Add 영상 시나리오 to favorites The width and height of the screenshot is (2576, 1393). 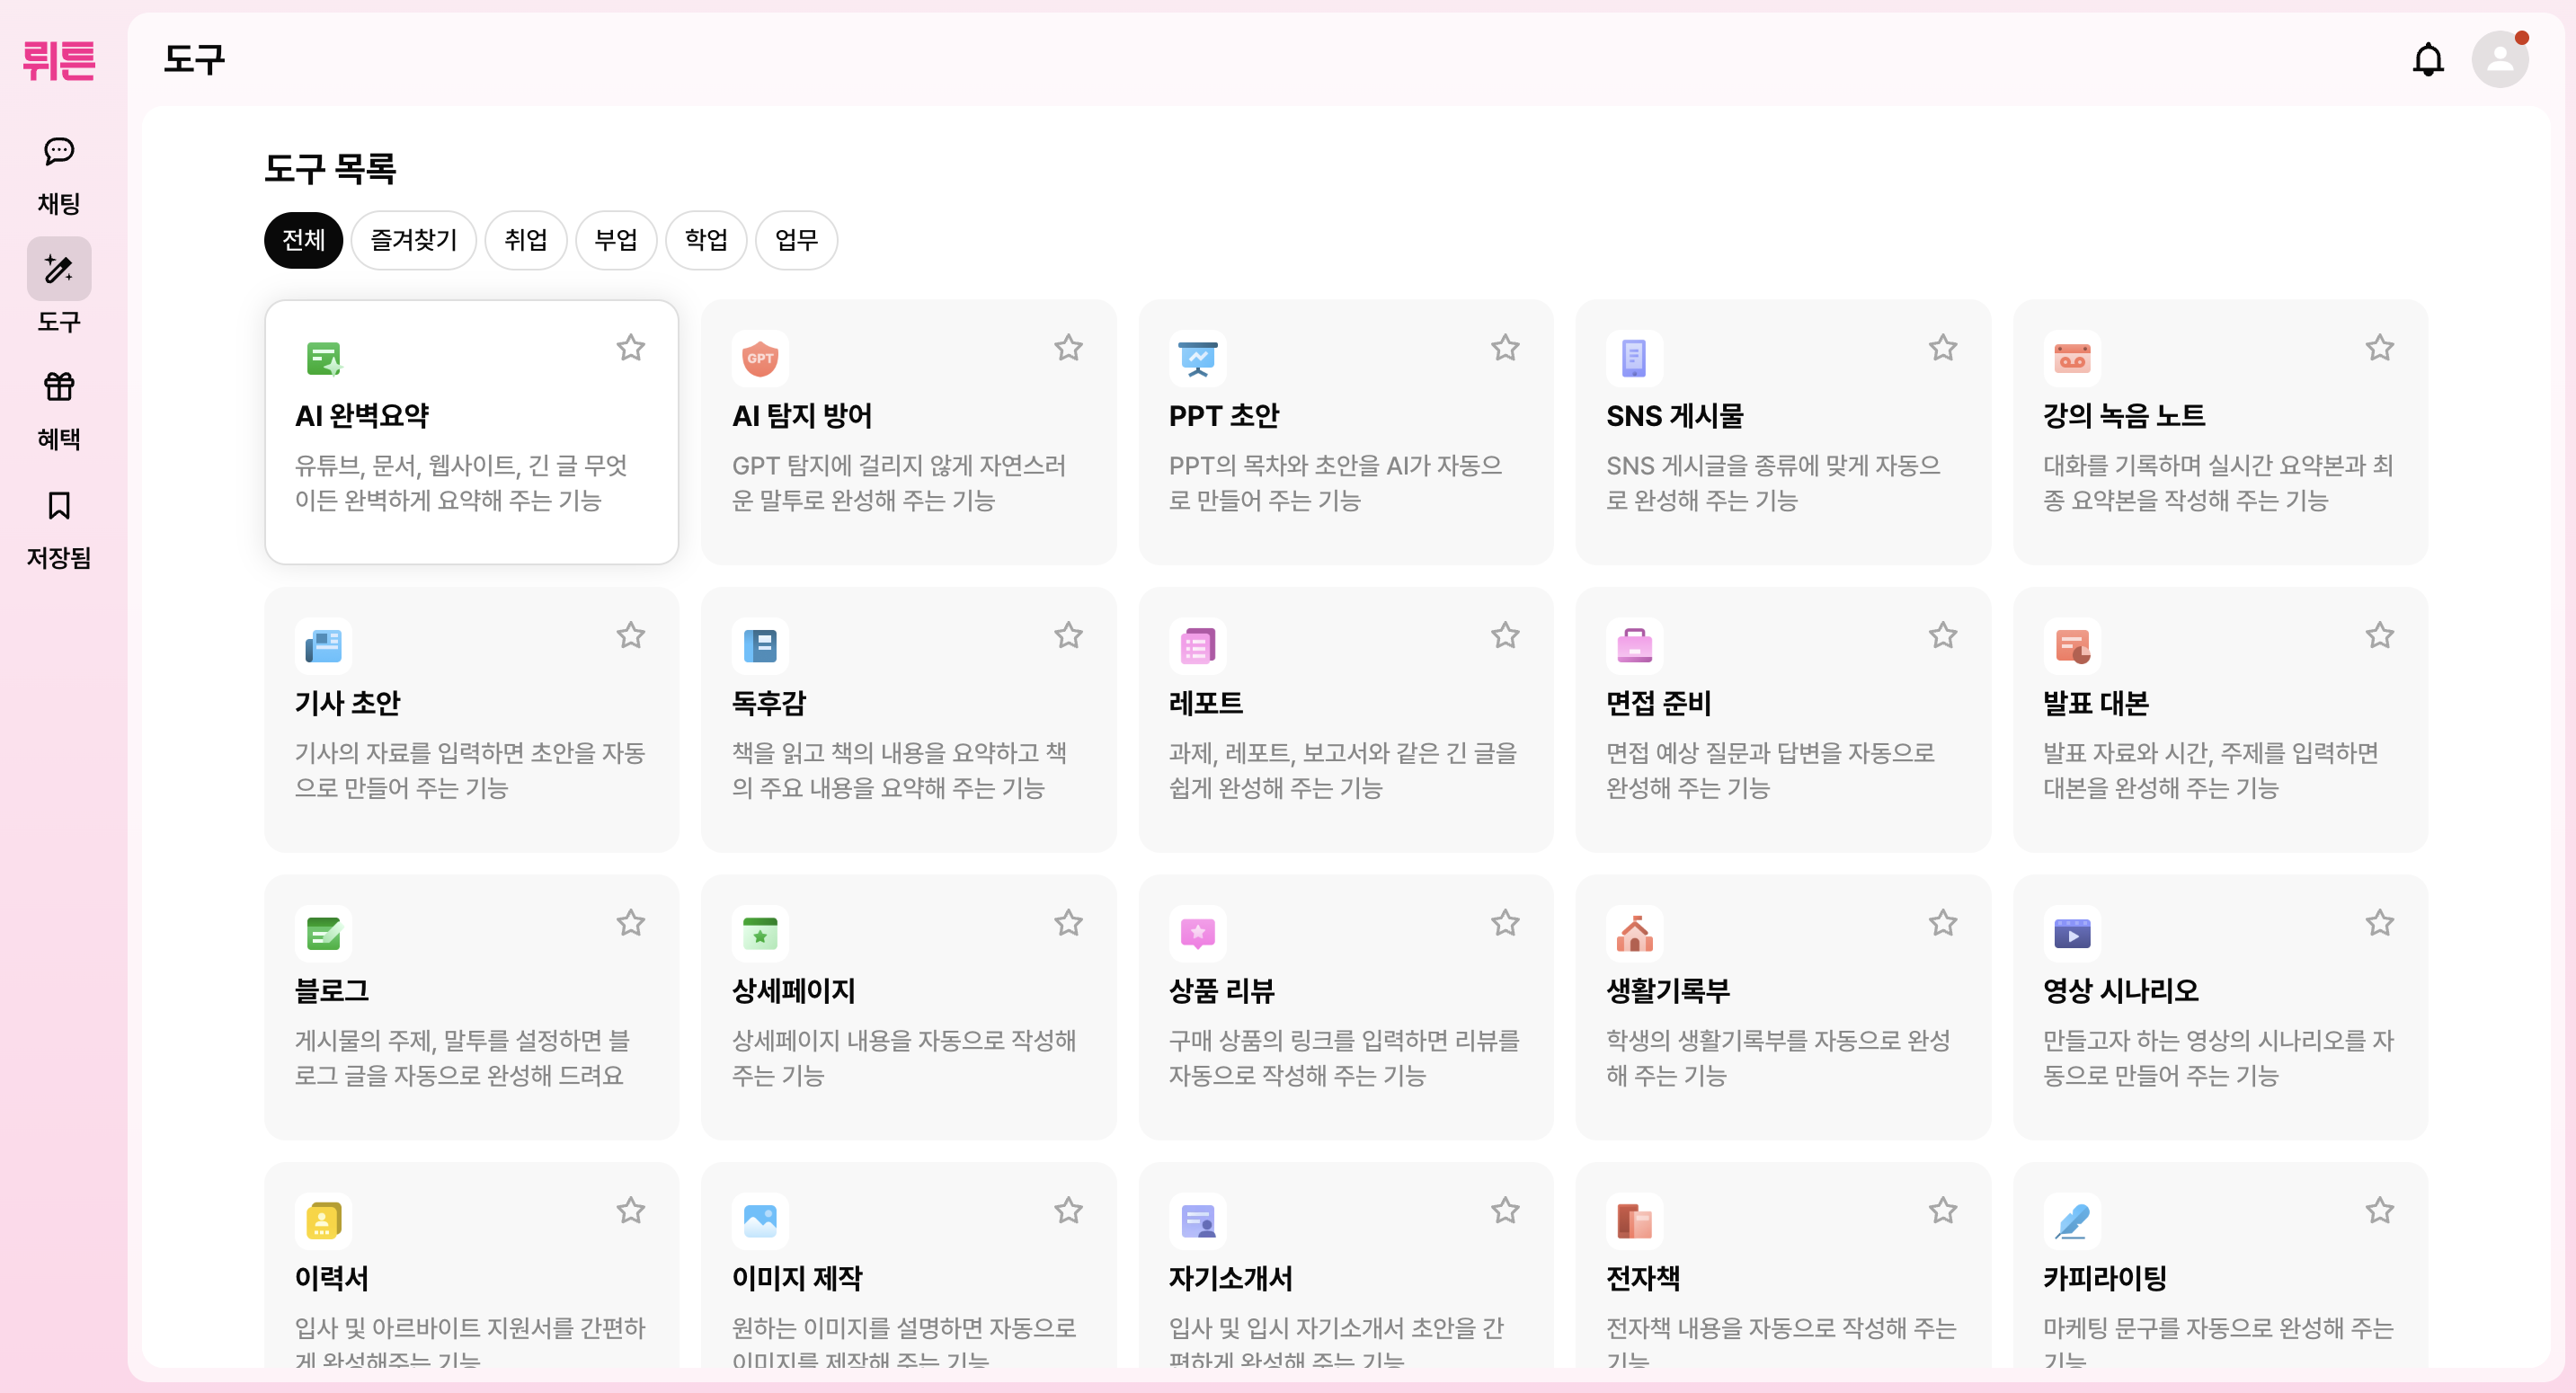click(x=2379, y=922)
